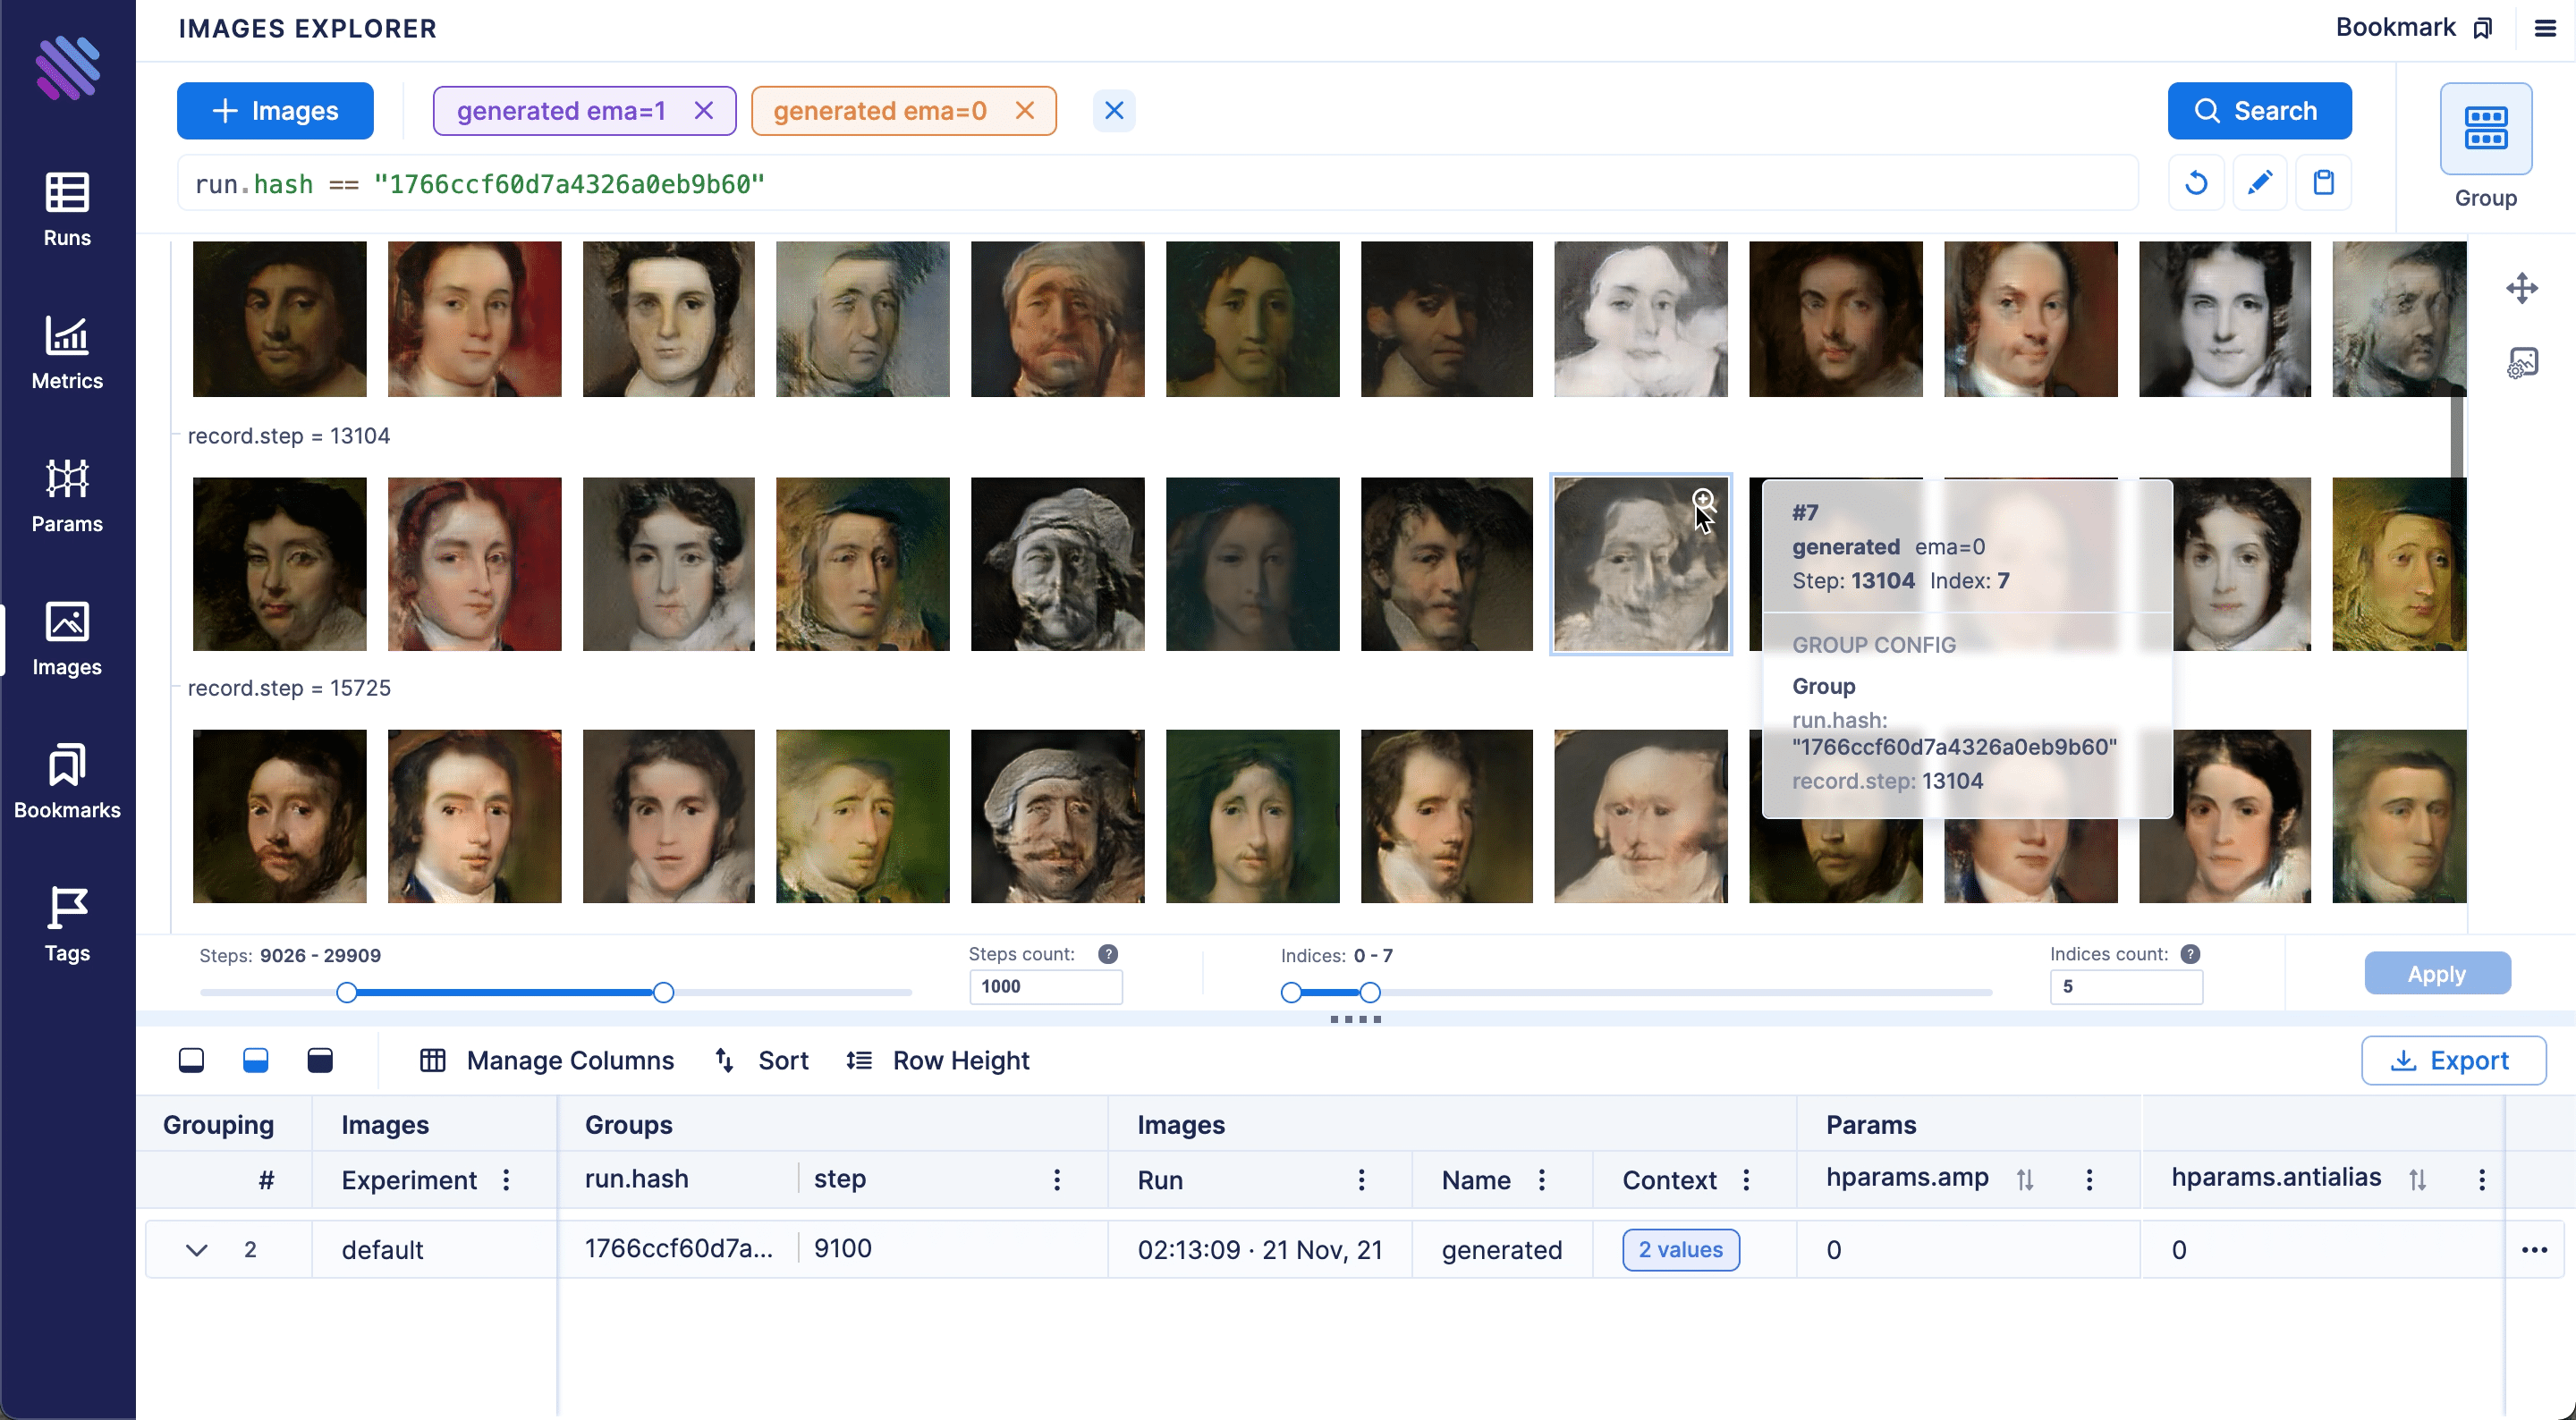Reset the query with the undo icon
This screenshot has width=2576, height=1420.
(x=2196, y=183)
